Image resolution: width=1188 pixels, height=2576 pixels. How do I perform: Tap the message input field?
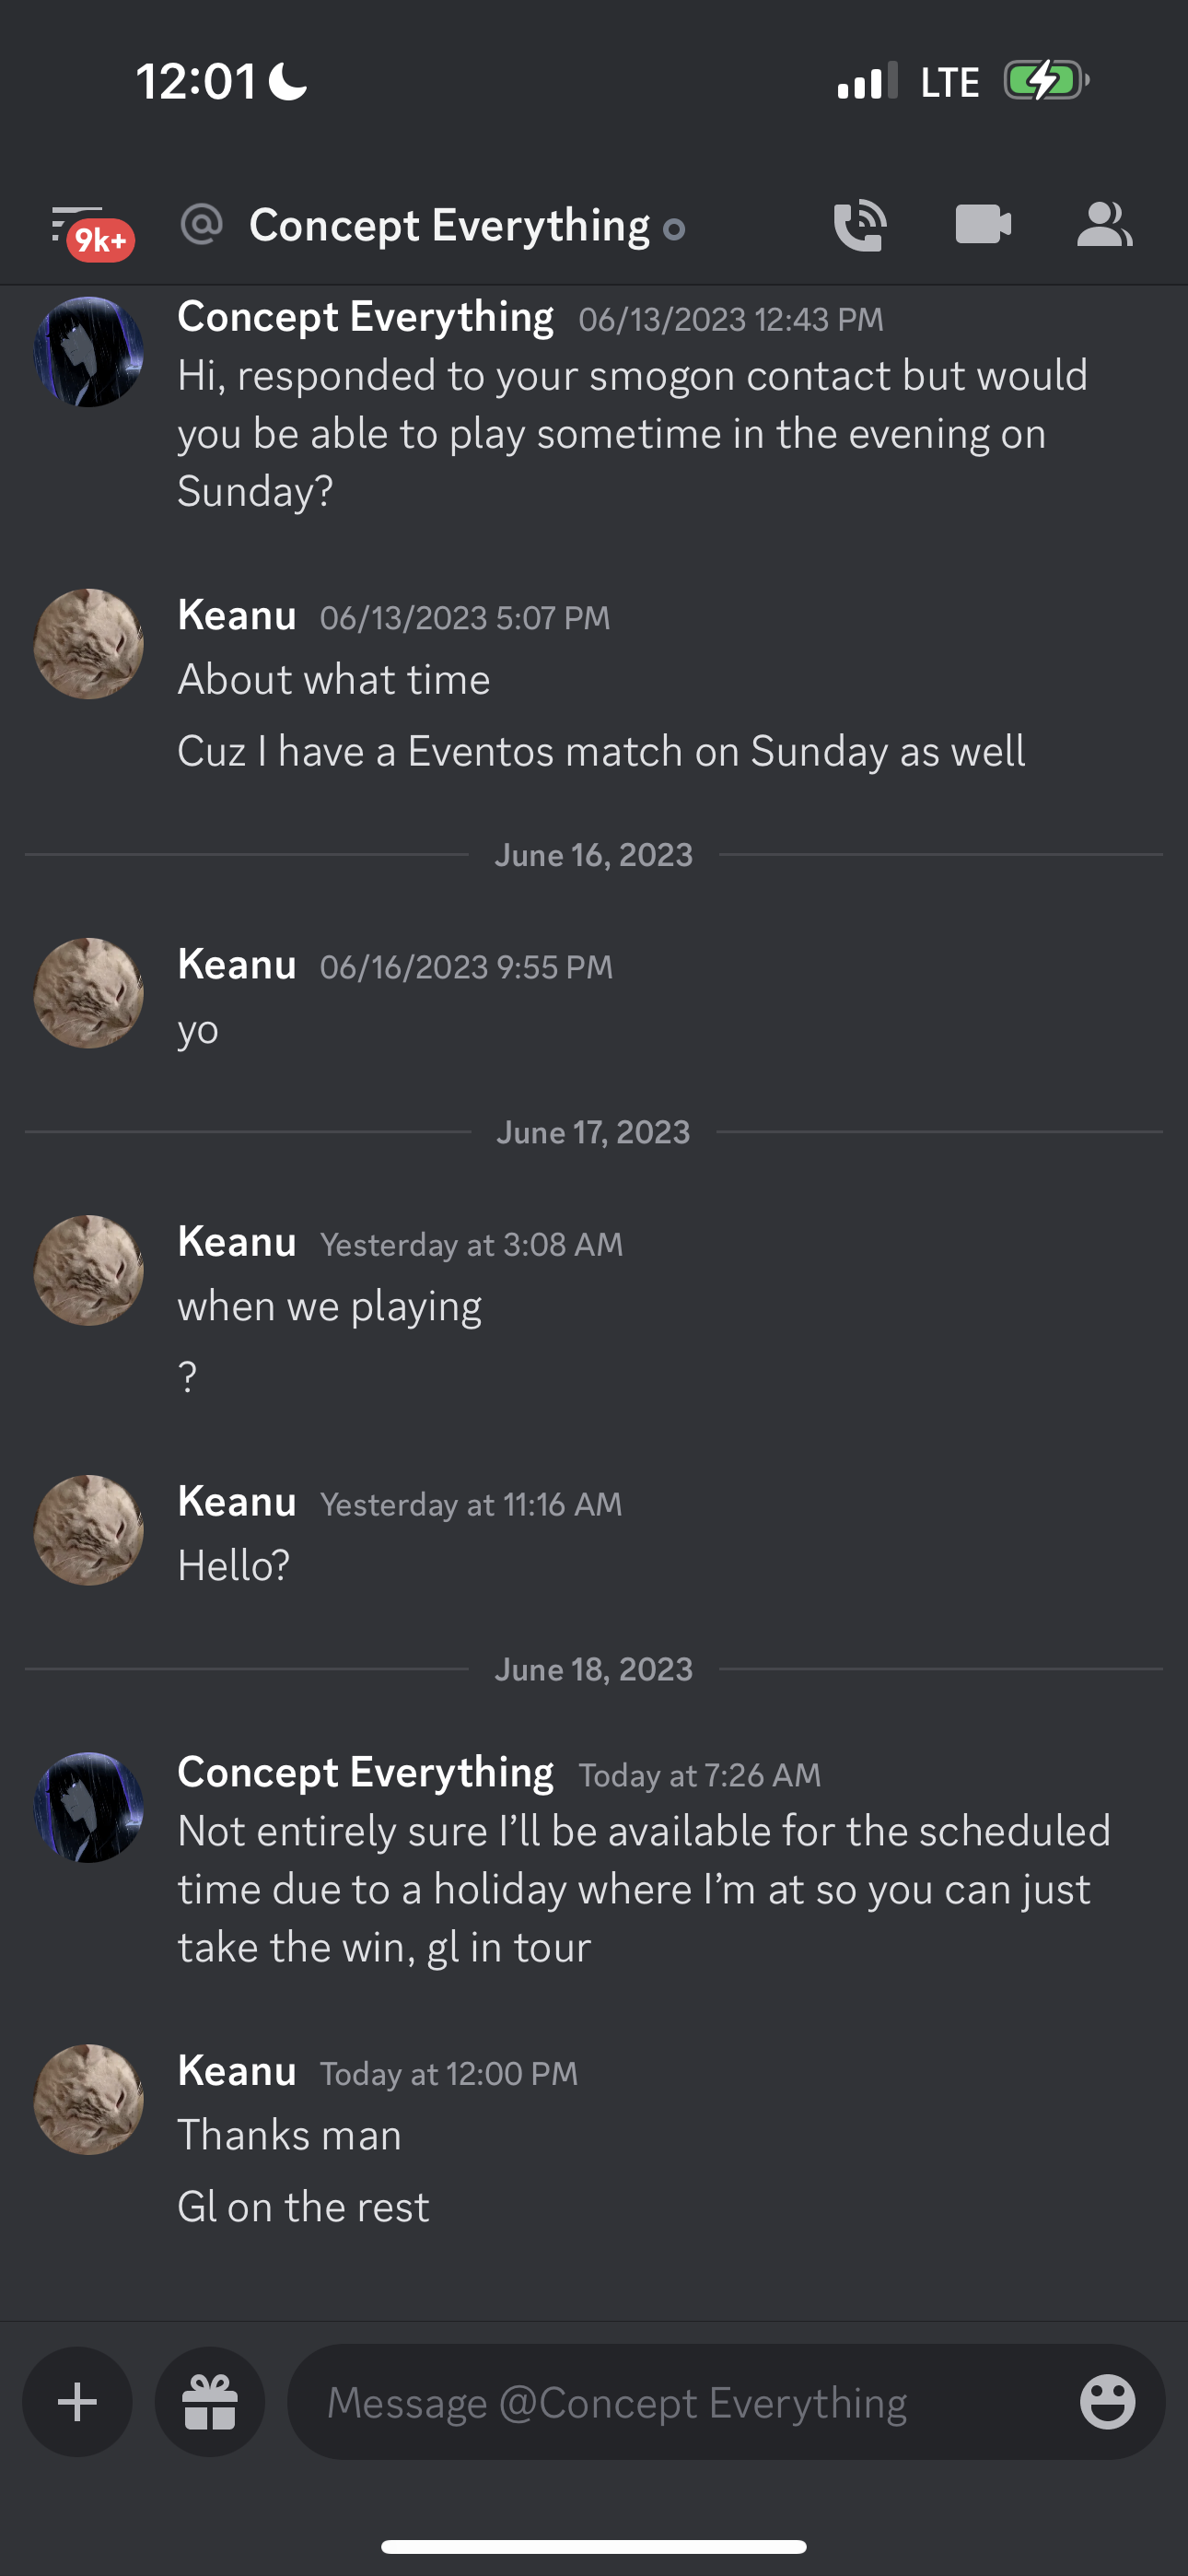tap(680, 2402)
